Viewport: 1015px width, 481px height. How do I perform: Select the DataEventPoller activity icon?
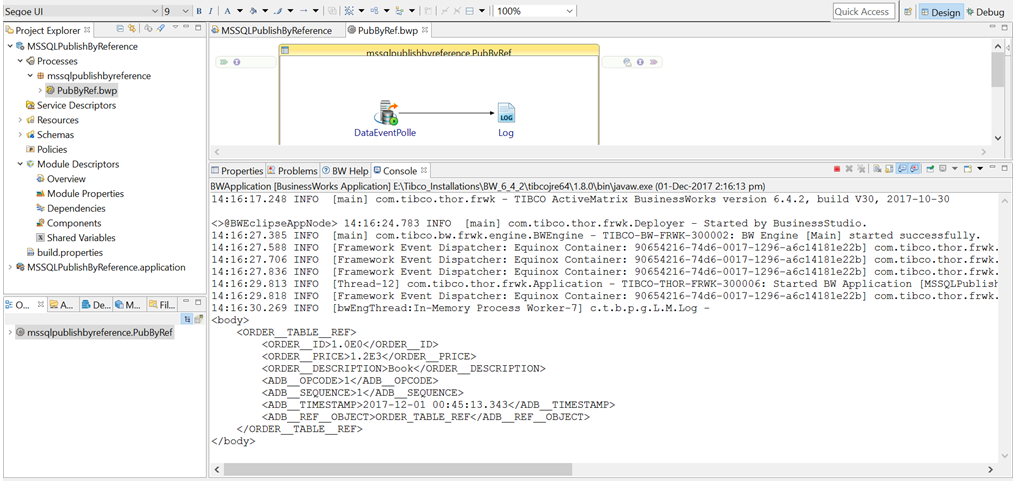click(x=385, y=113)
